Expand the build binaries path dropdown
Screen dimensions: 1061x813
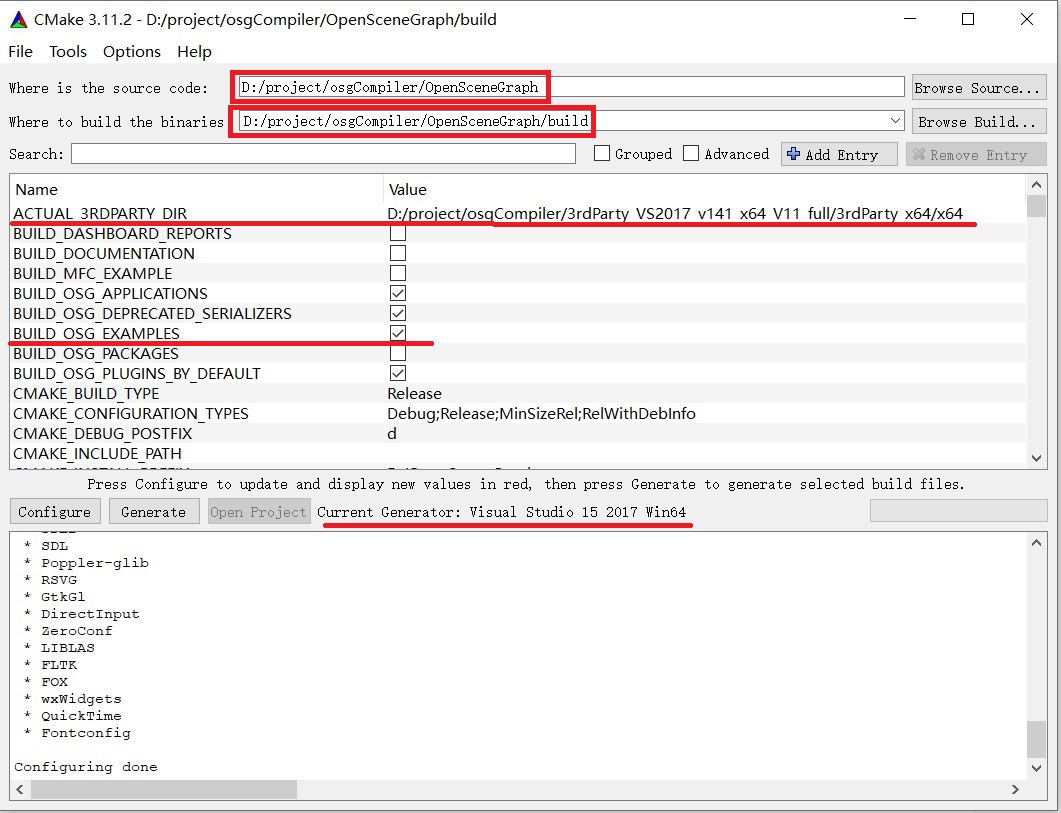point(895,121)
